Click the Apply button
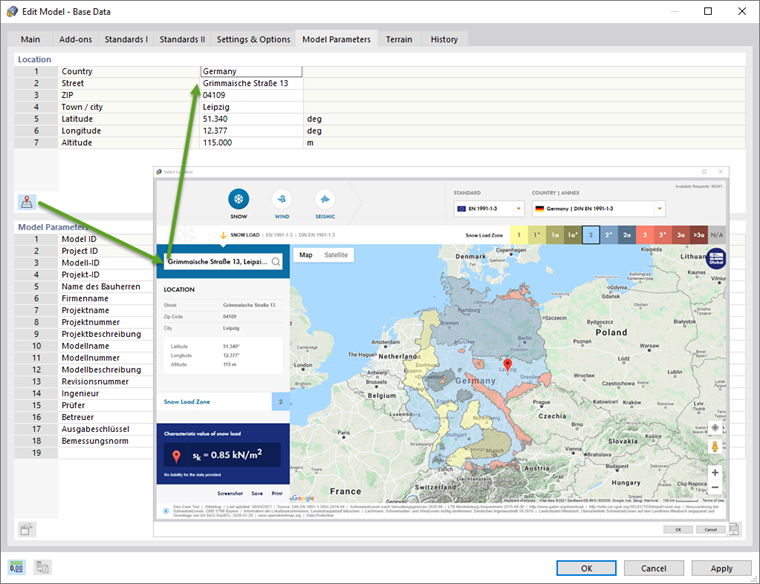 (x=721, y=568)
